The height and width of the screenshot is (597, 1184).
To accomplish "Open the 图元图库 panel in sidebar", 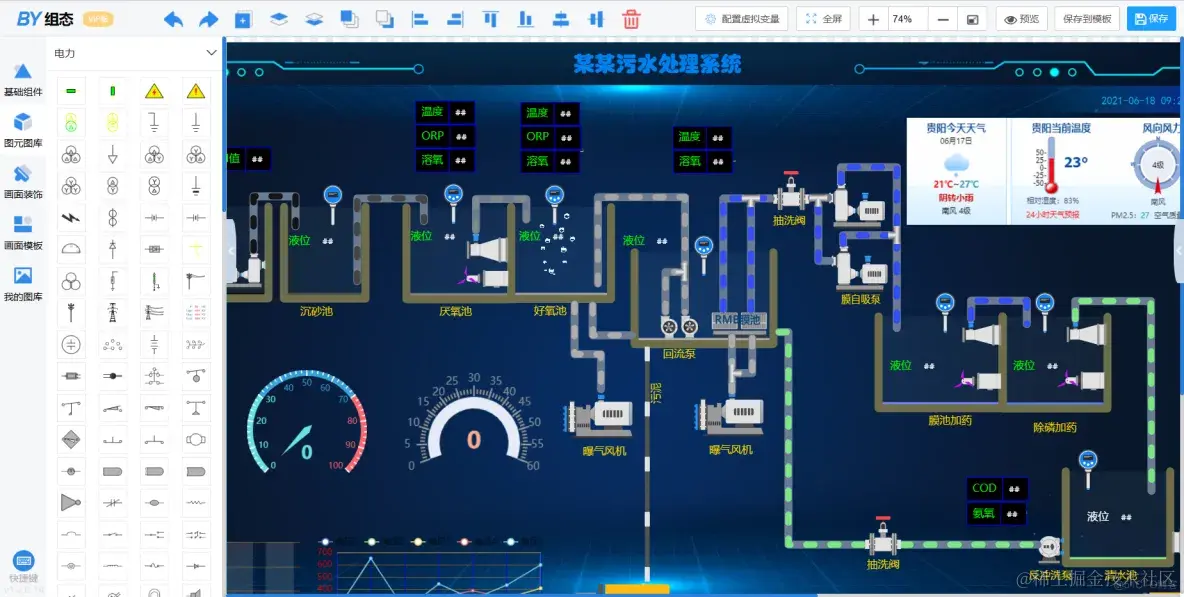I will coord(22,130).
